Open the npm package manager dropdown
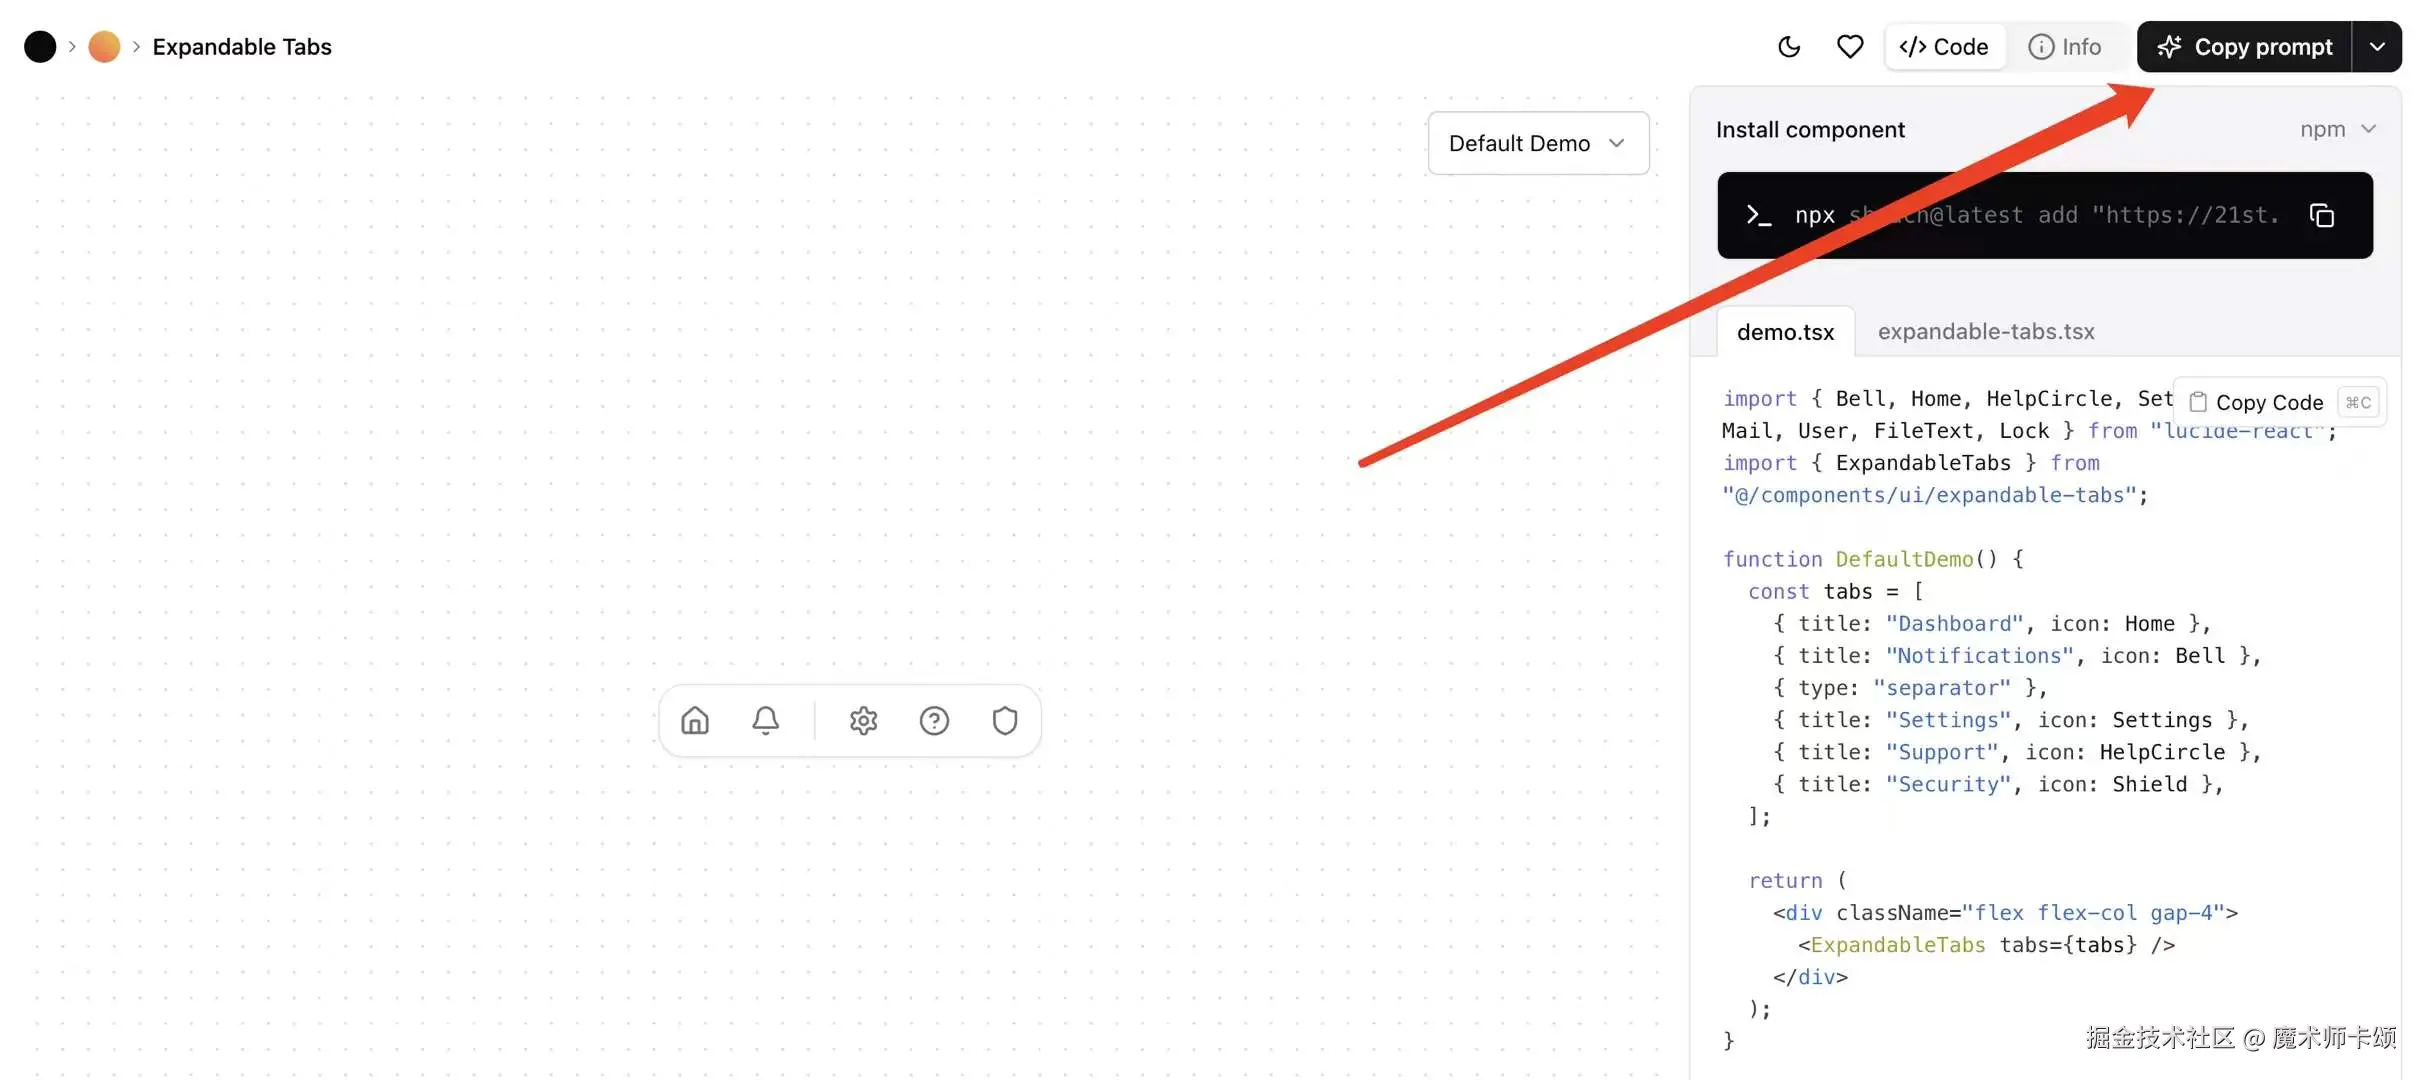Screen dimensions: 2425x1080 pos(2337,129)
